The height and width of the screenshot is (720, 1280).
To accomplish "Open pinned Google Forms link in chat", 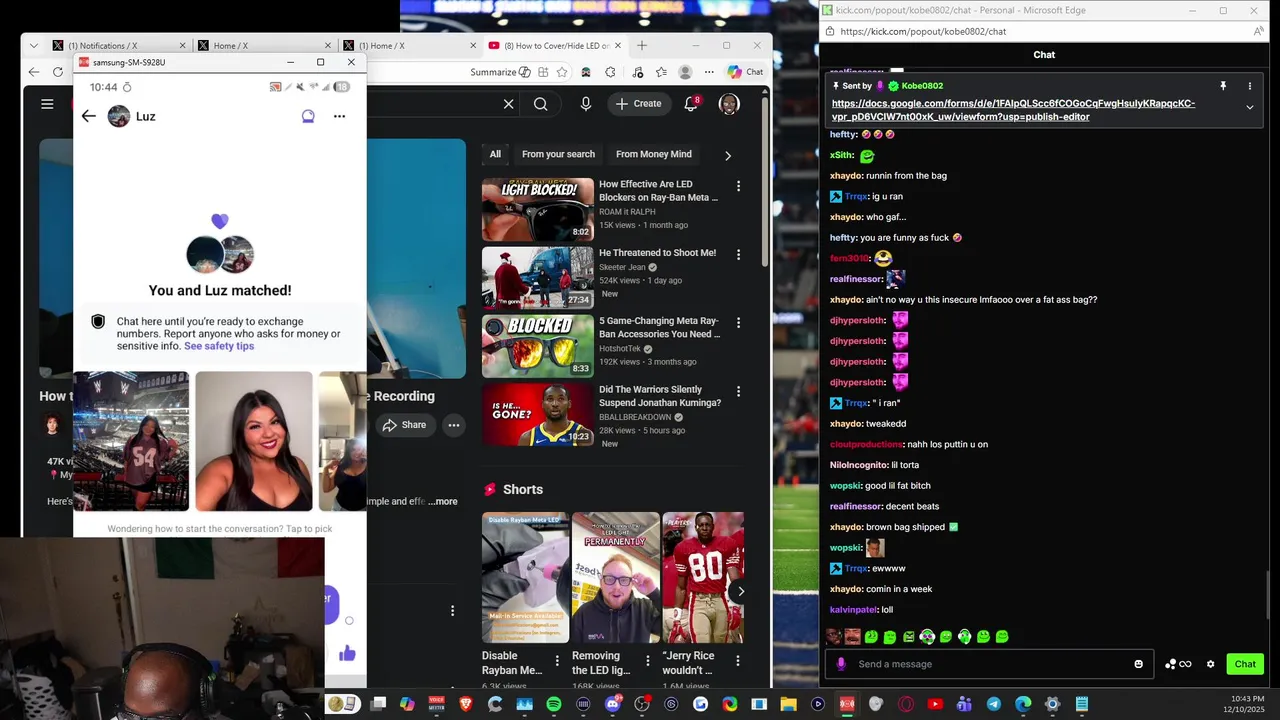I will pyautogui.click(x=1013, y=110).
